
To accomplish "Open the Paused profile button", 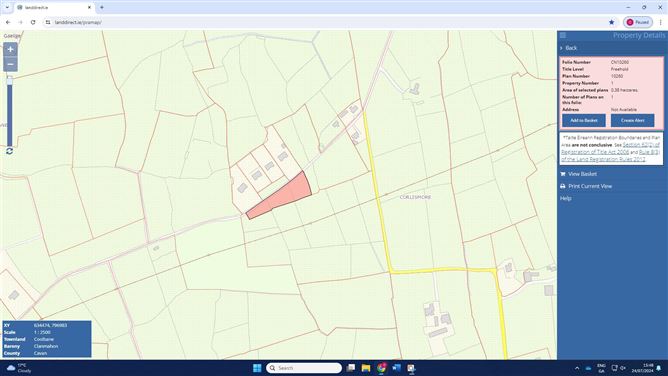I will pos(638,22).
